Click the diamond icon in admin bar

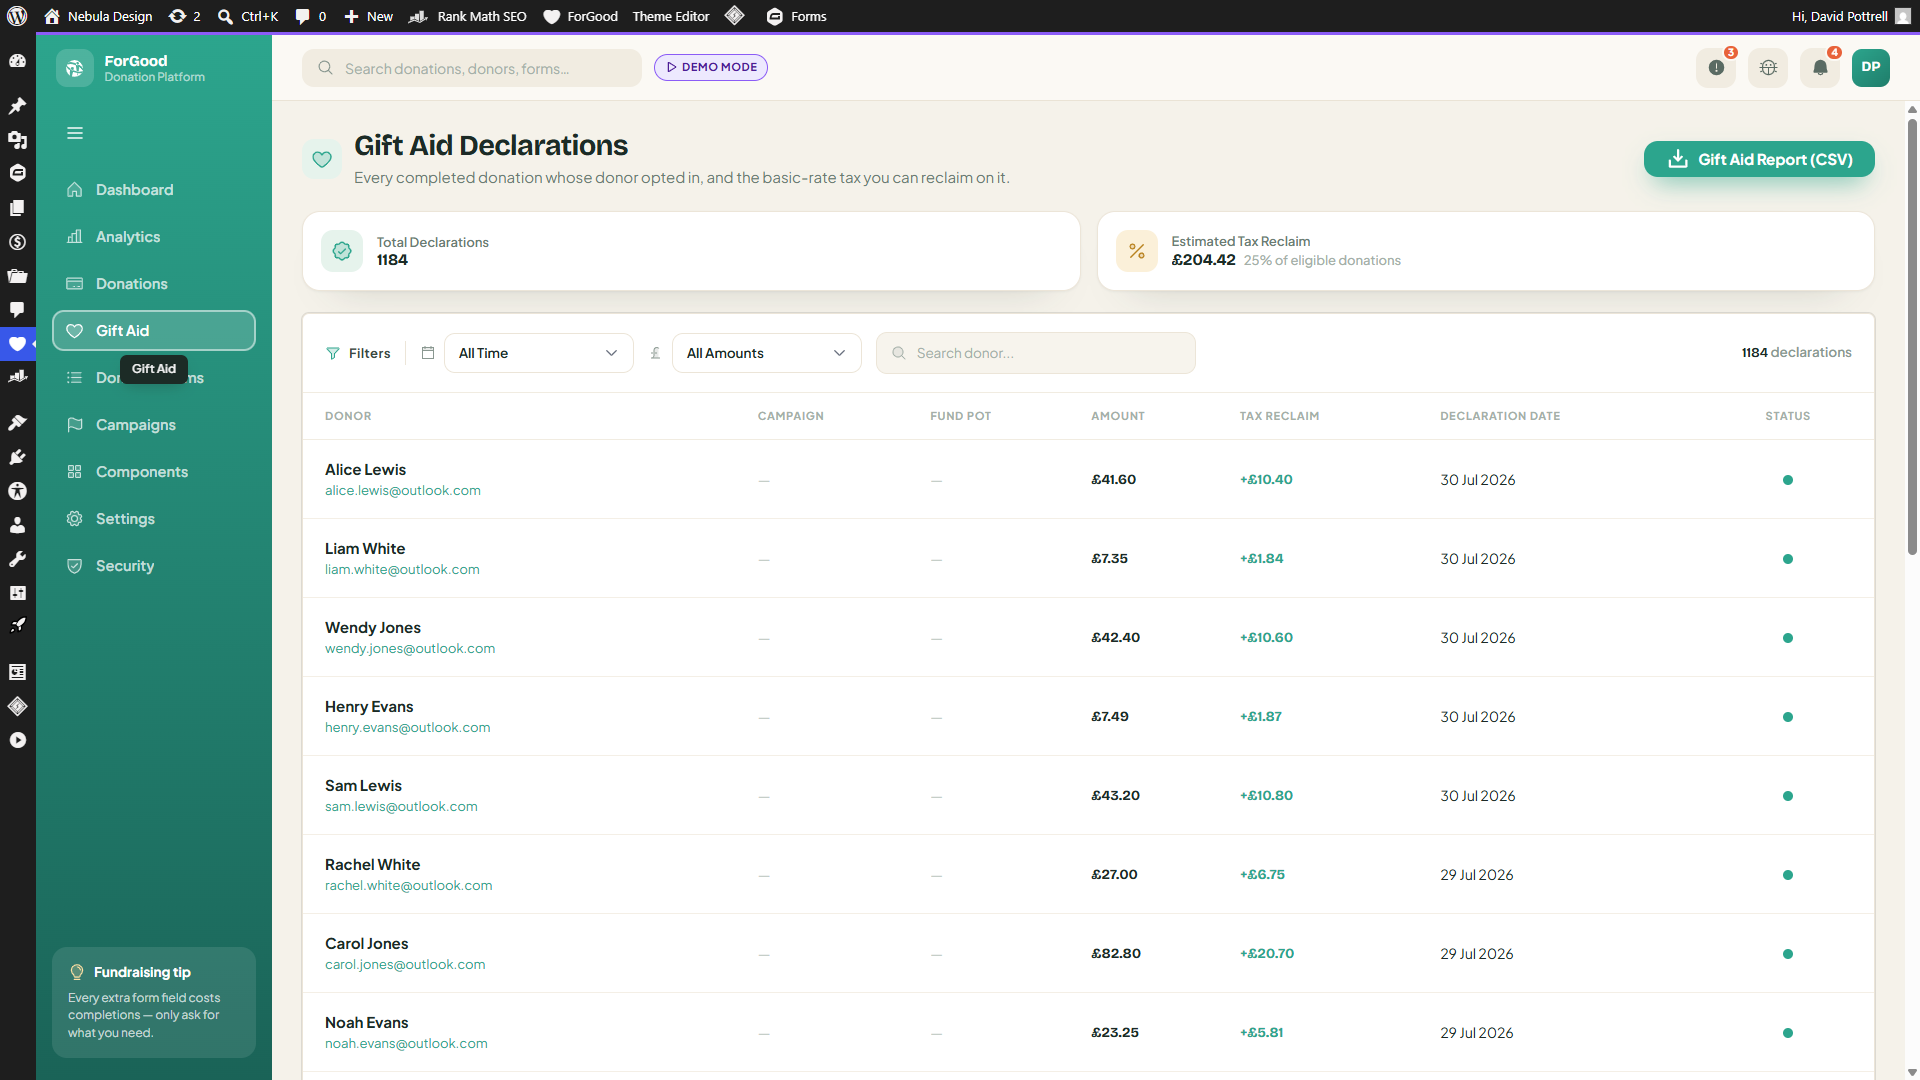[x=735, y=16]
